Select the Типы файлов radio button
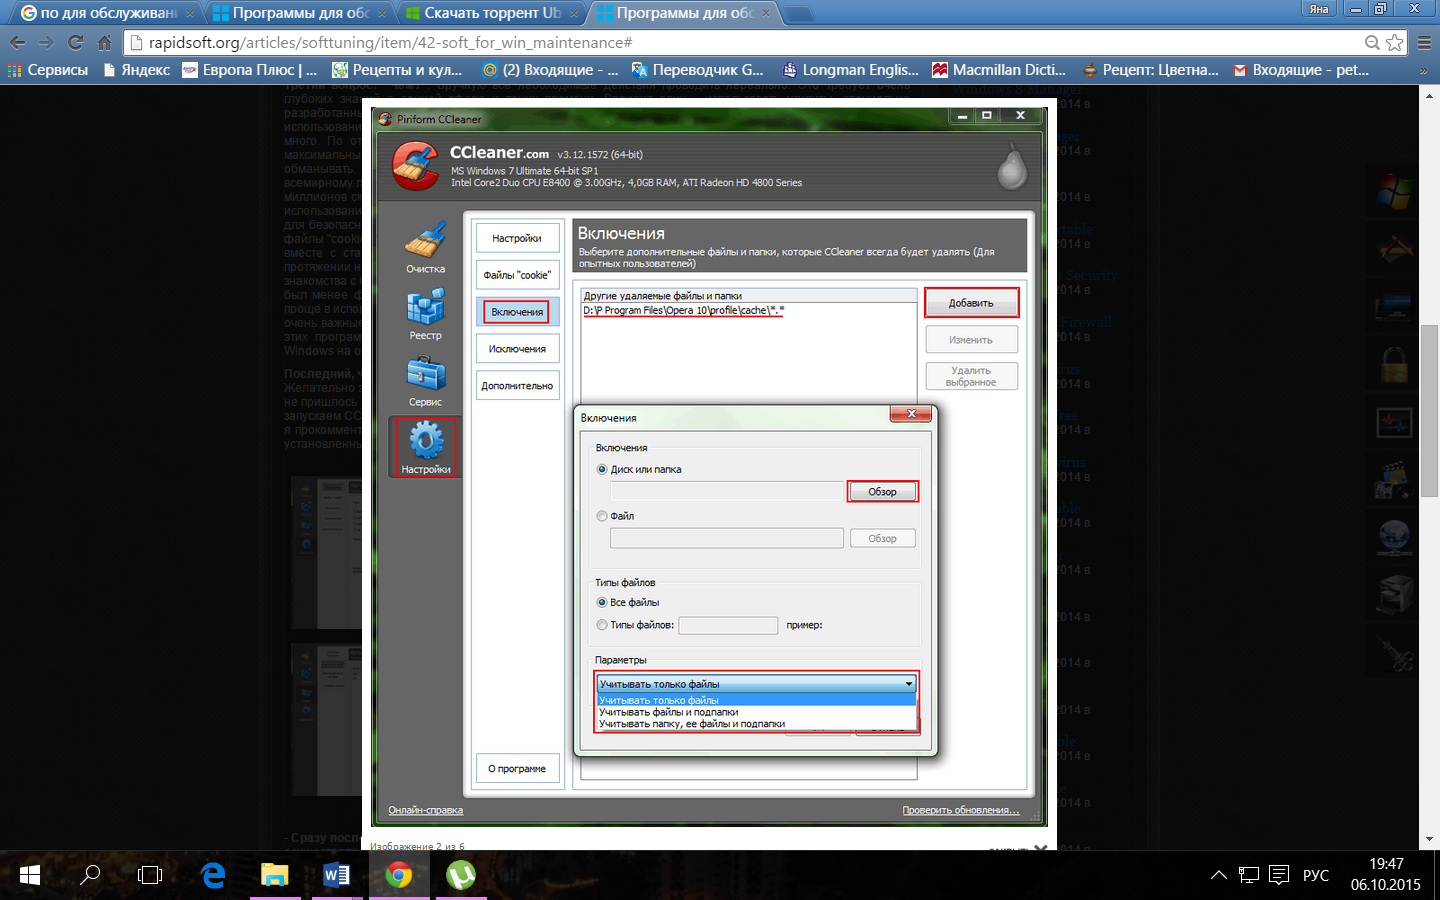 click(x=602, y=625)
